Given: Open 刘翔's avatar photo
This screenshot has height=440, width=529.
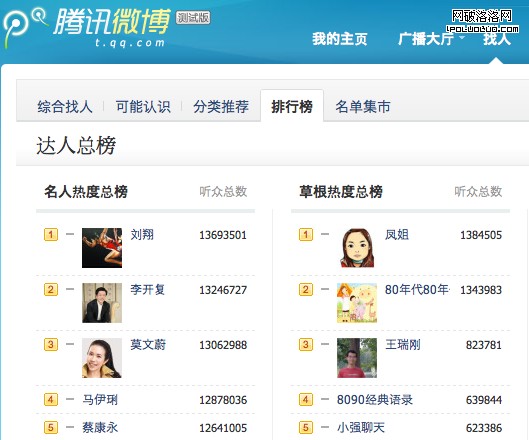Looking at the screenshot, I should coord(102,248).
